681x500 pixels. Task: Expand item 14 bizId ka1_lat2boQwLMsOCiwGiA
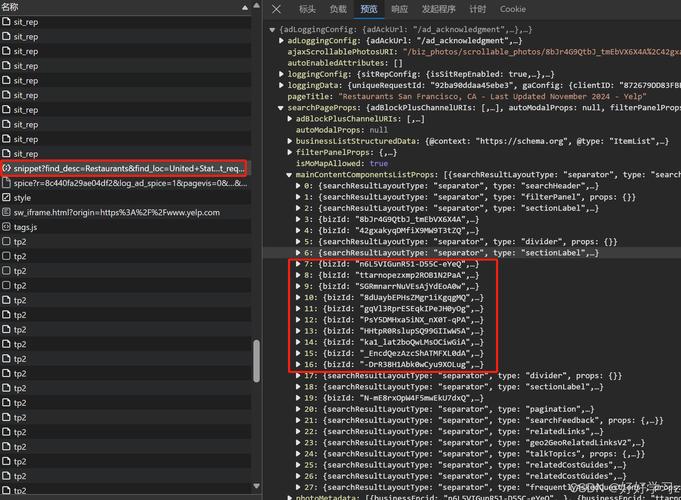click(x=298, y=342)
